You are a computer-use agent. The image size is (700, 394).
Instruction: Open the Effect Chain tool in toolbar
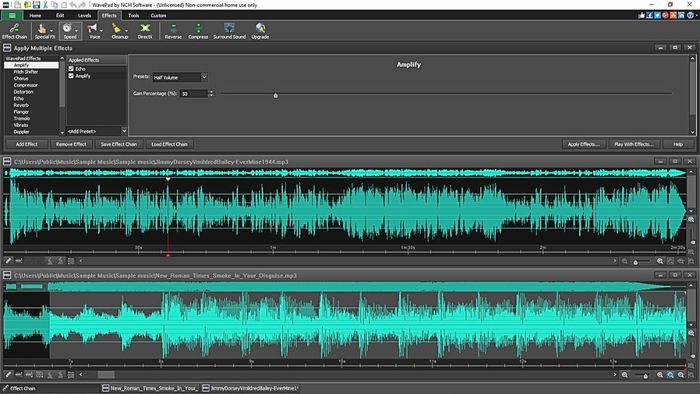click(14, 31)
